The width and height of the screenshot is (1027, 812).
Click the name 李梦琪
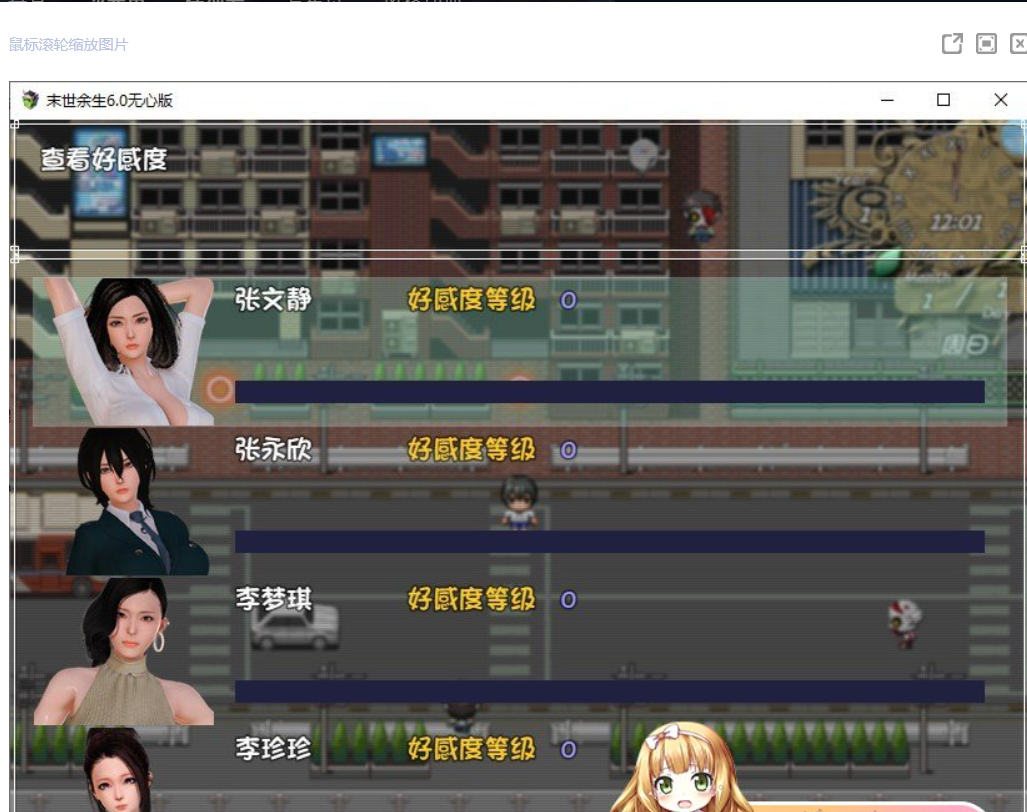click(273, 599)
